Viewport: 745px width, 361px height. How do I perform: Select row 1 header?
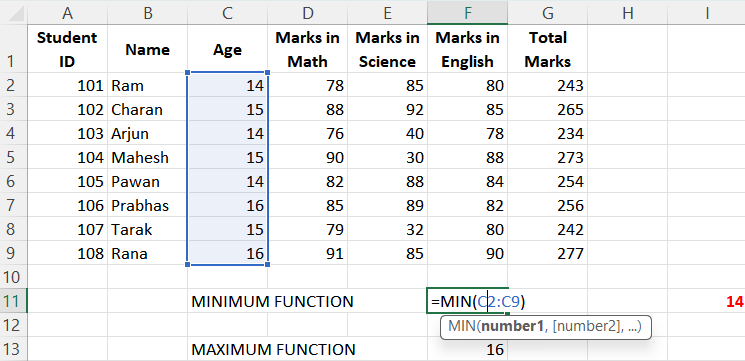14,48
